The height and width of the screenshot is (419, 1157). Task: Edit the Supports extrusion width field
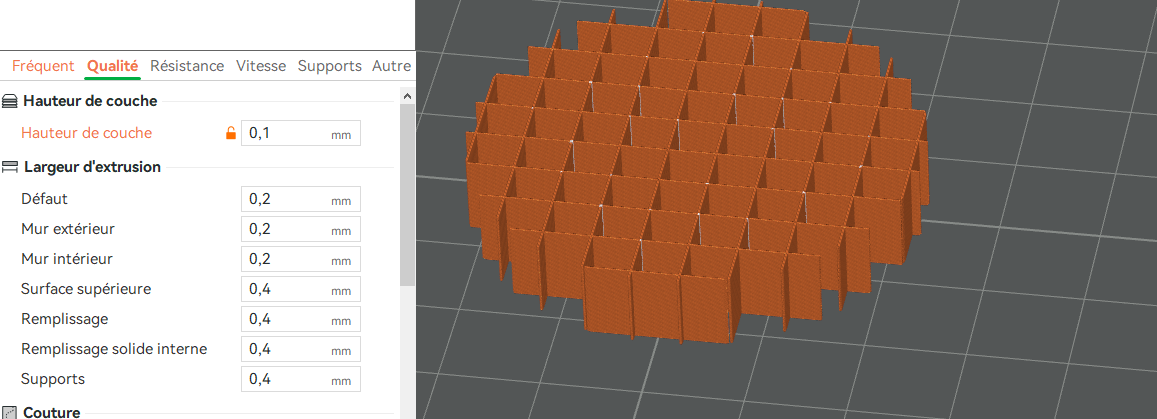pos(301,379)
